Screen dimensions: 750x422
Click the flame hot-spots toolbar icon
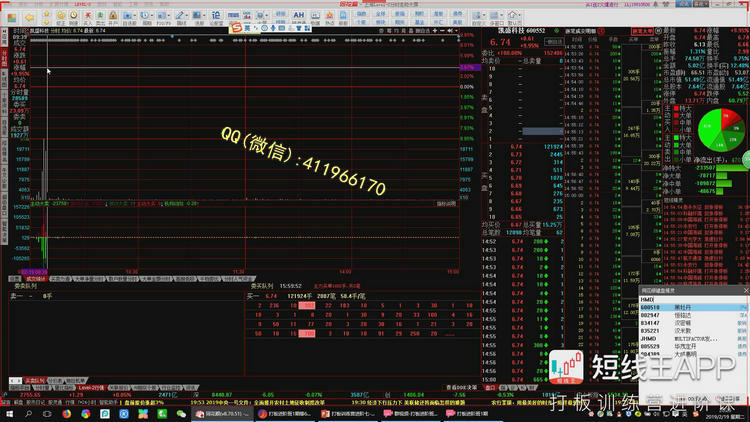(x=330, y=18)
